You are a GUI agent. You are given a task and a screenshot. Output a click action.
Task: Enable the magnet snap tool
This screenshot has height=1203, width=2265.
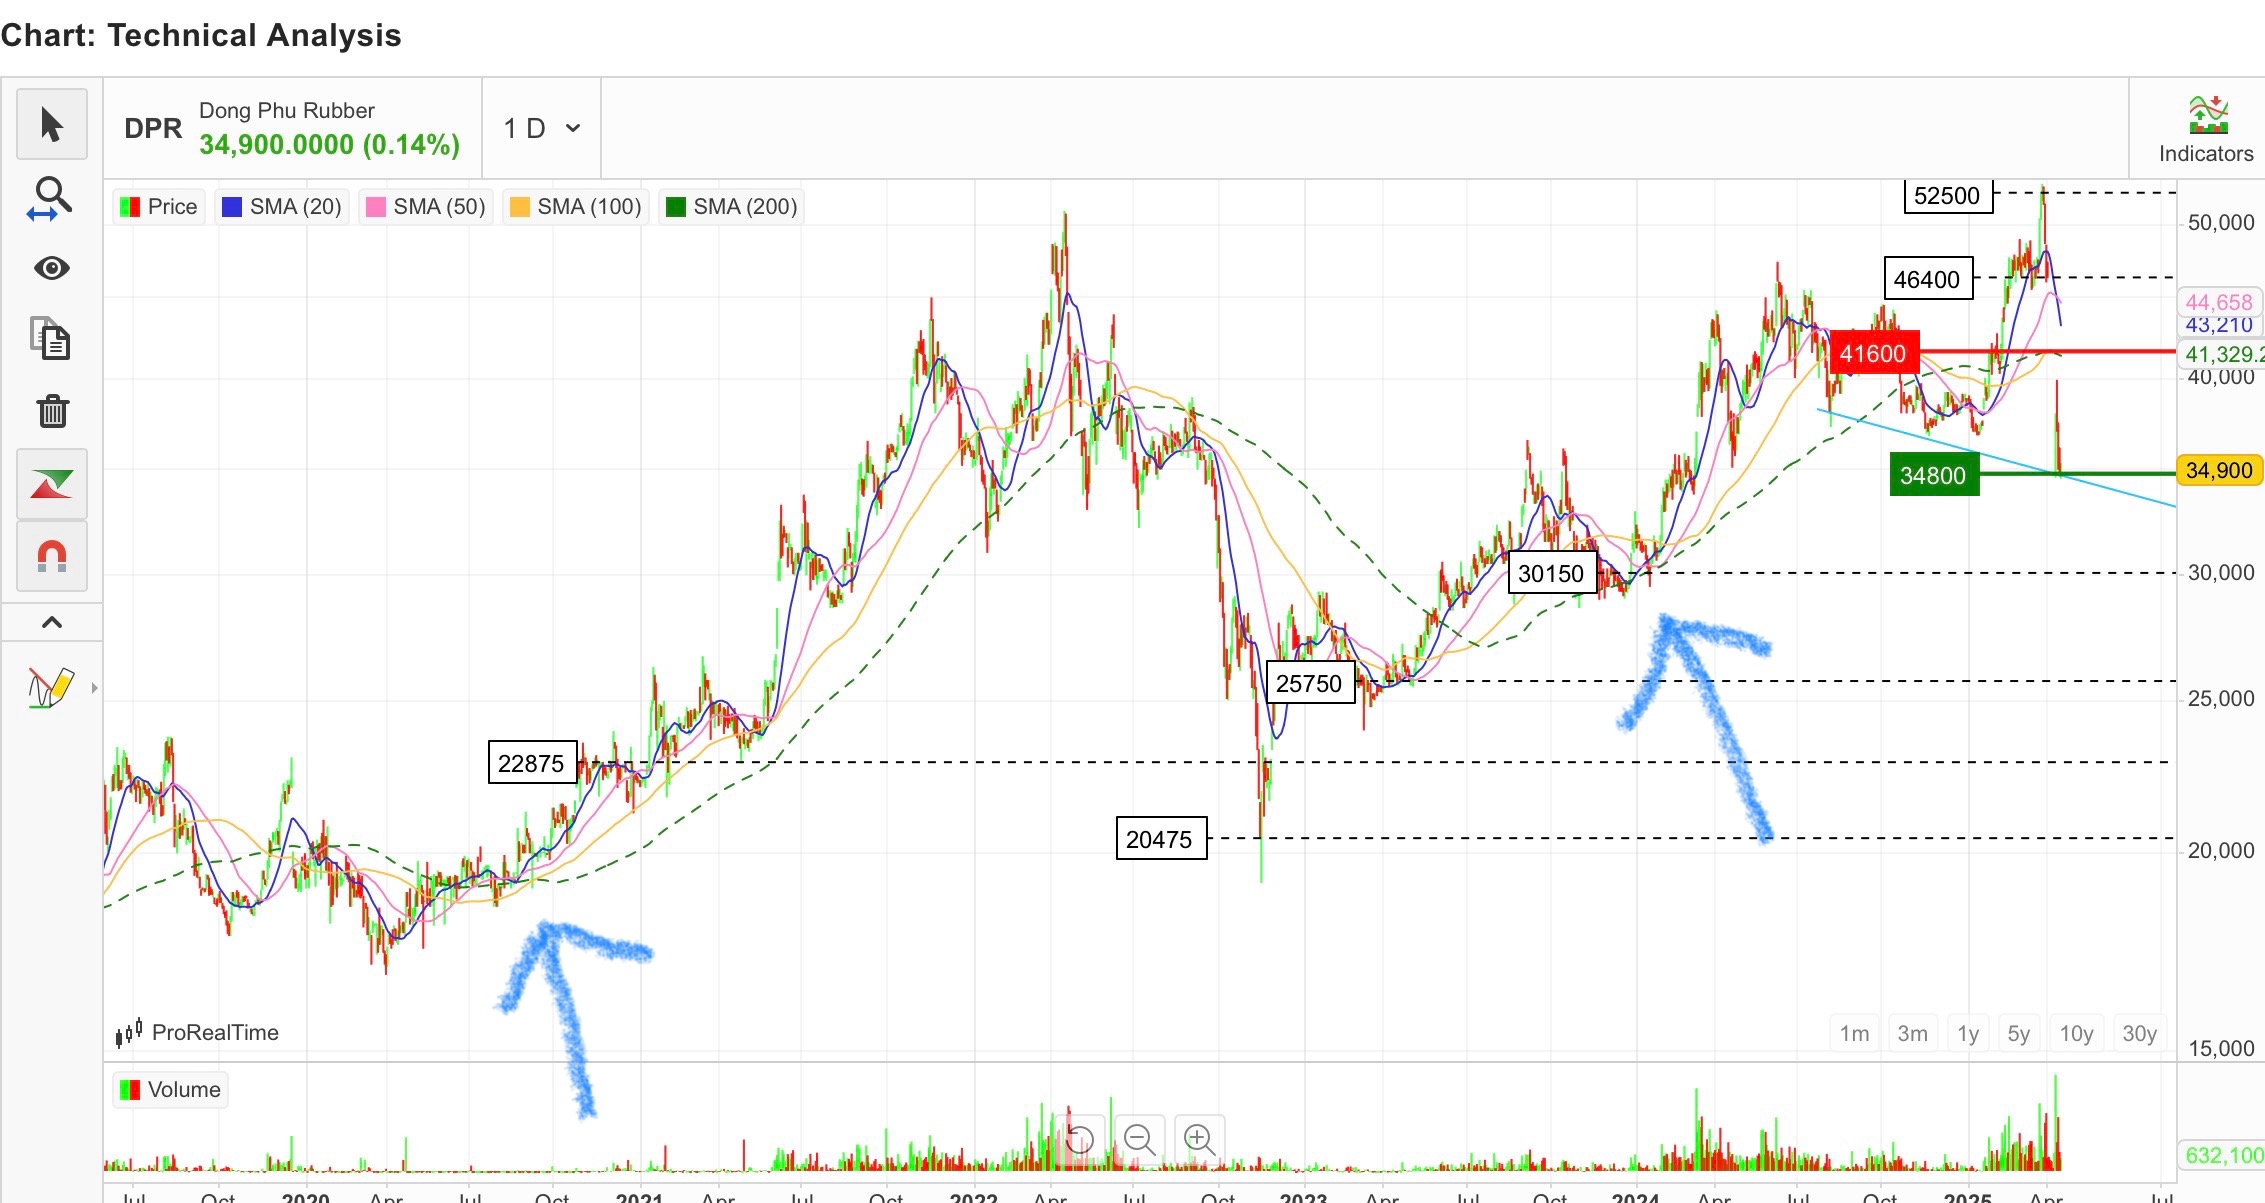tap(52, 556)
